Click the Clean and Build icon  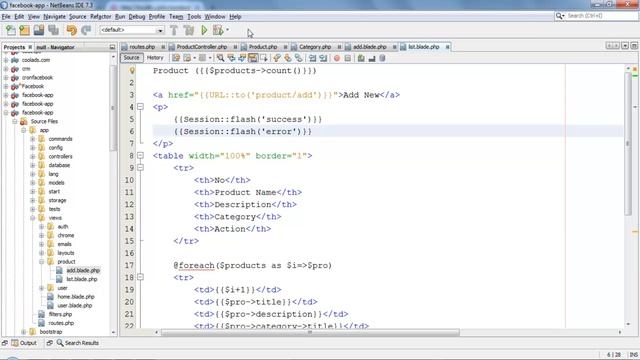point(189,30)
